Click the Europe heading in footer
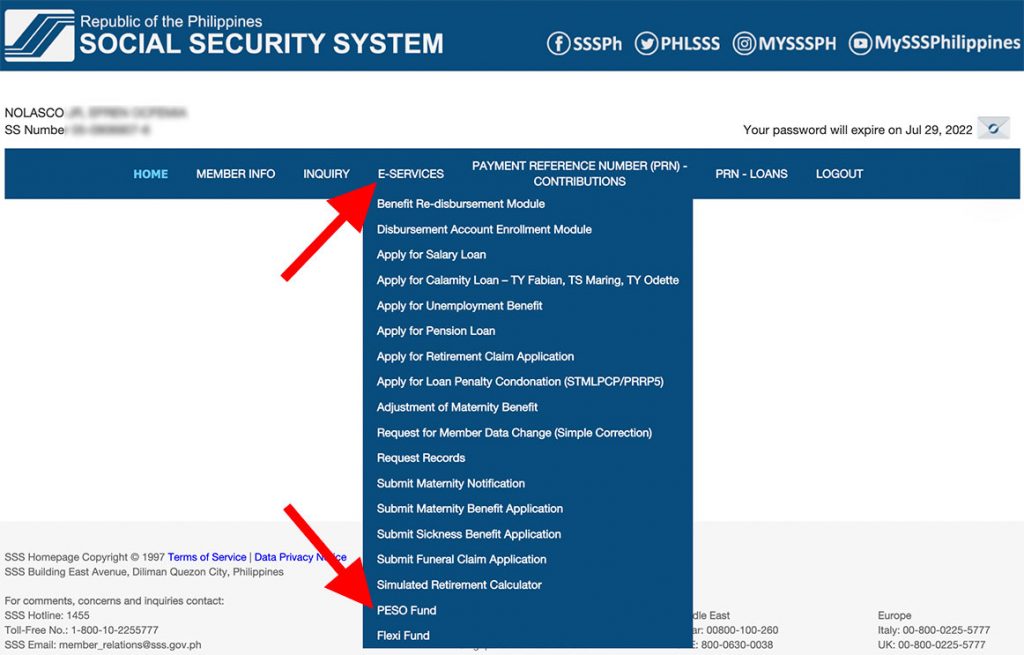 point(894,615)
